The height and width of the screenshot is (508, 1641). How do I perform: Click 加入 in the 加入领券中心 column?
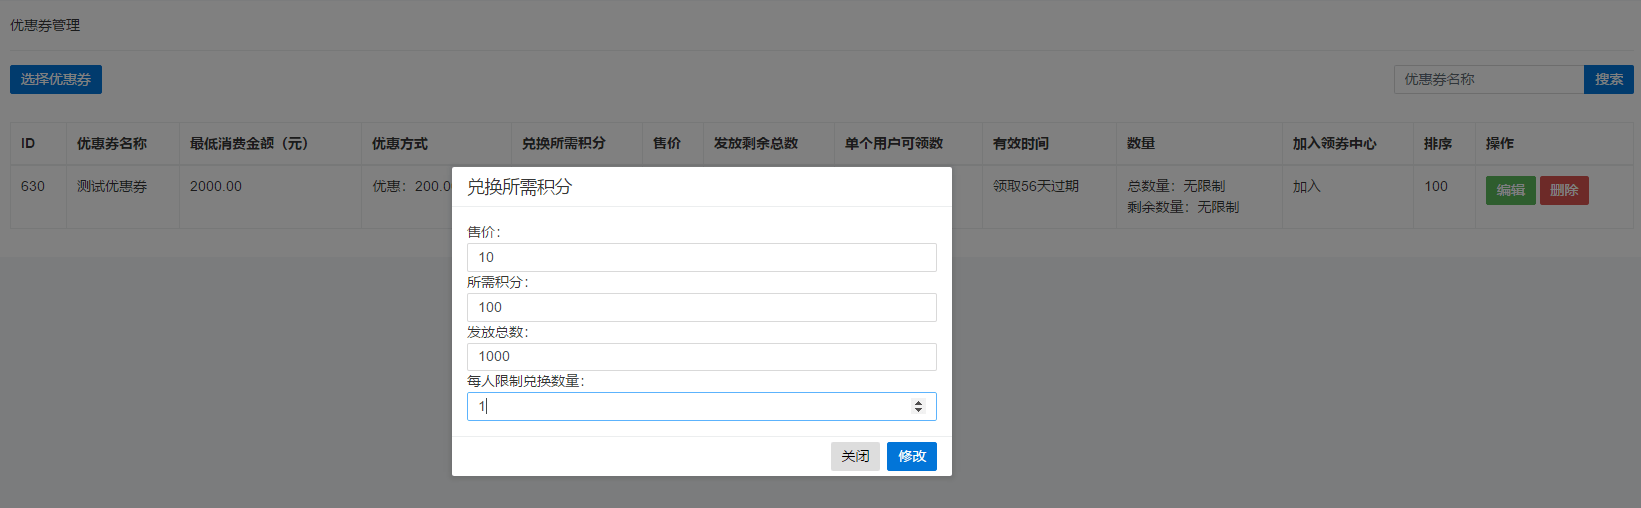point(1306,186)
